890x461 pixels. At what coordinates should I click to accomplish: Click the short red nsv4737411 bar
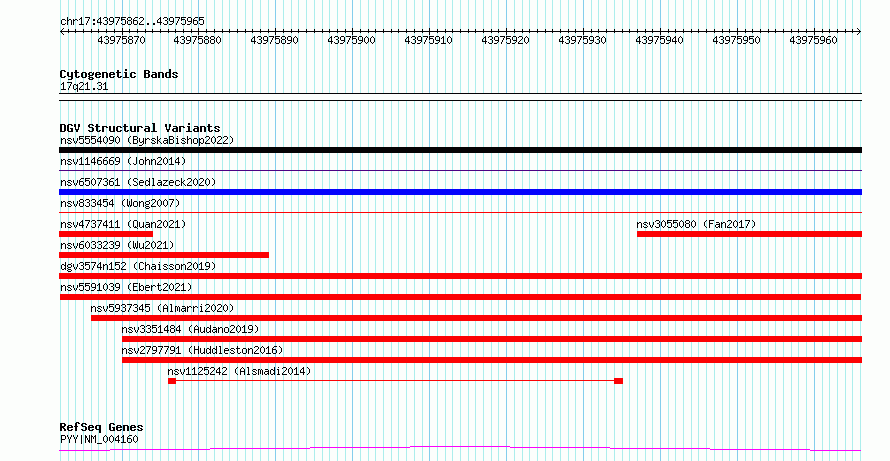click(x=106, y=234)
